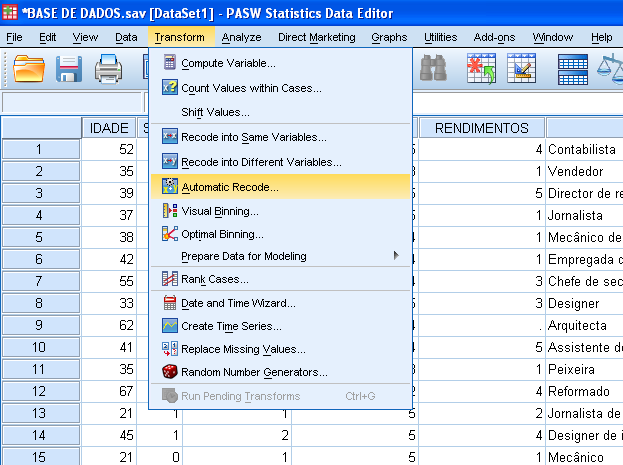
Task: Click the Find binoculars icon
Action: (x=433, y=68)
